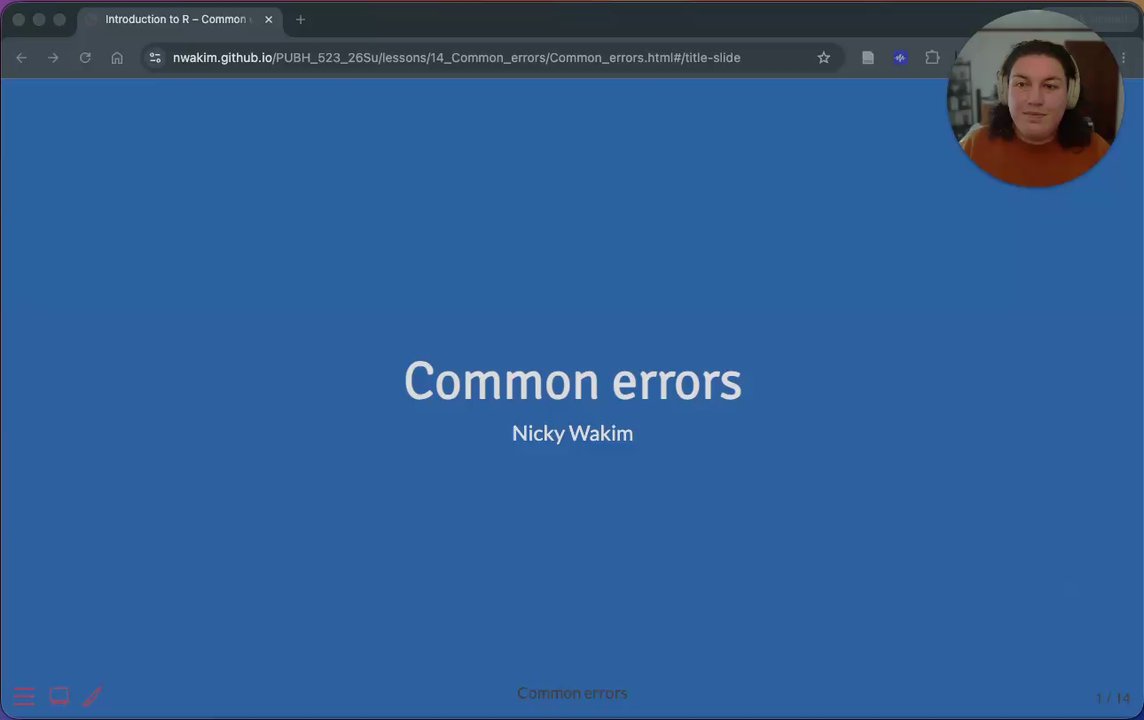Click the blue extension icon in toolbar

(900, 58)
